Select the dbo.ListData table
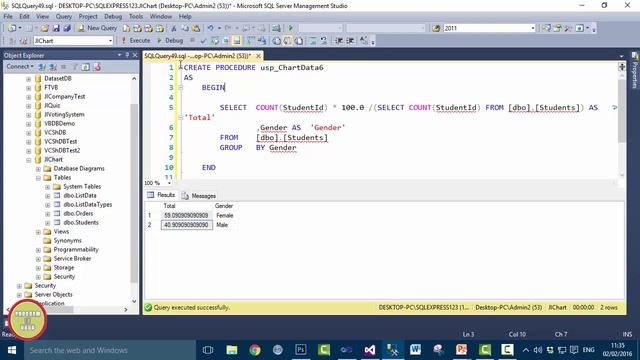This screenshot has width=640, height=360. tap(80, 196)
